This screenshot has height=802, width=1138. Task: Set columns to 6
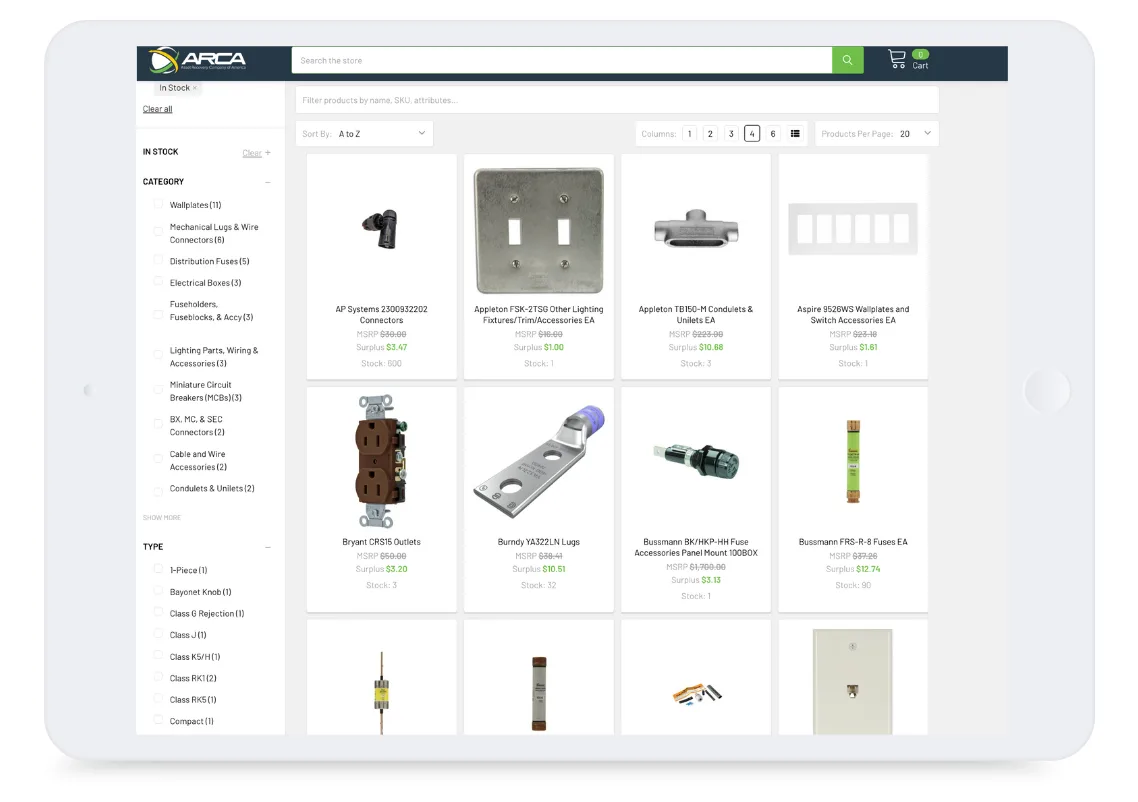coord(773,134)
